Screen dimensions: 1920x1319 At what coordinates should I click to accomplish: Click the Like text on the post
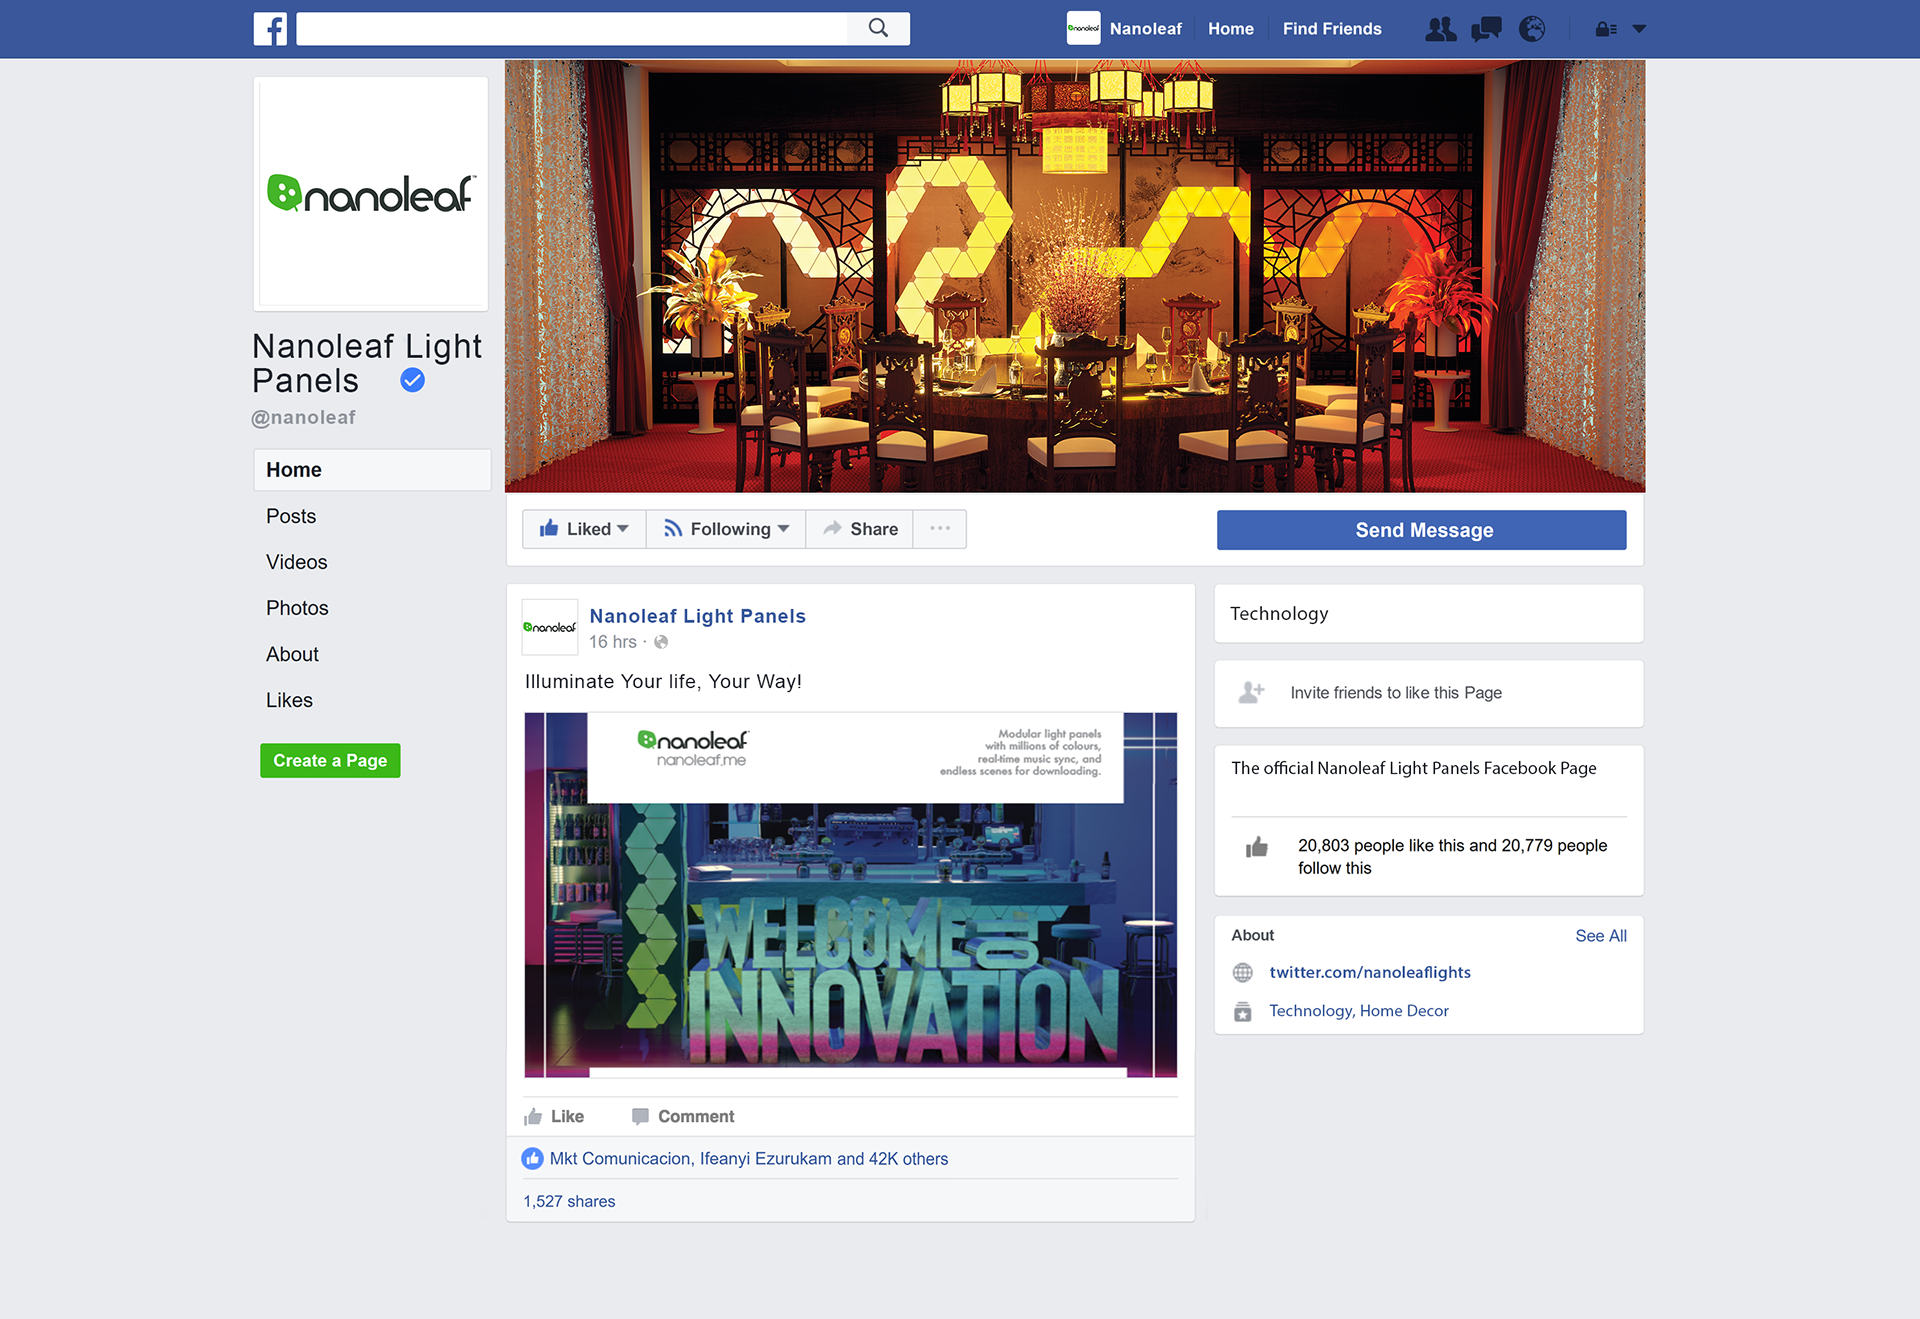point(567,1116)
